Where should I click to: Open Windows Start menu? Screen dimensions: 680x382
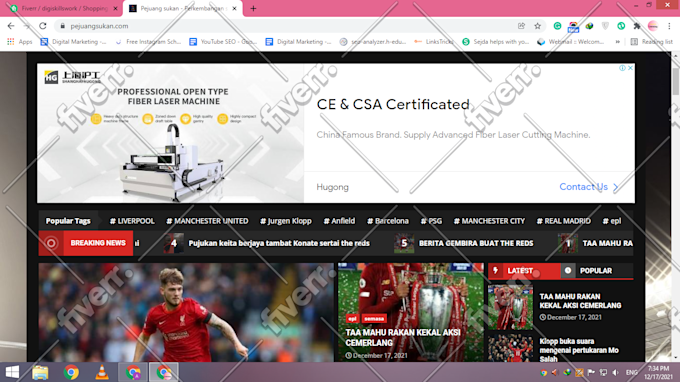click(12, 372)
